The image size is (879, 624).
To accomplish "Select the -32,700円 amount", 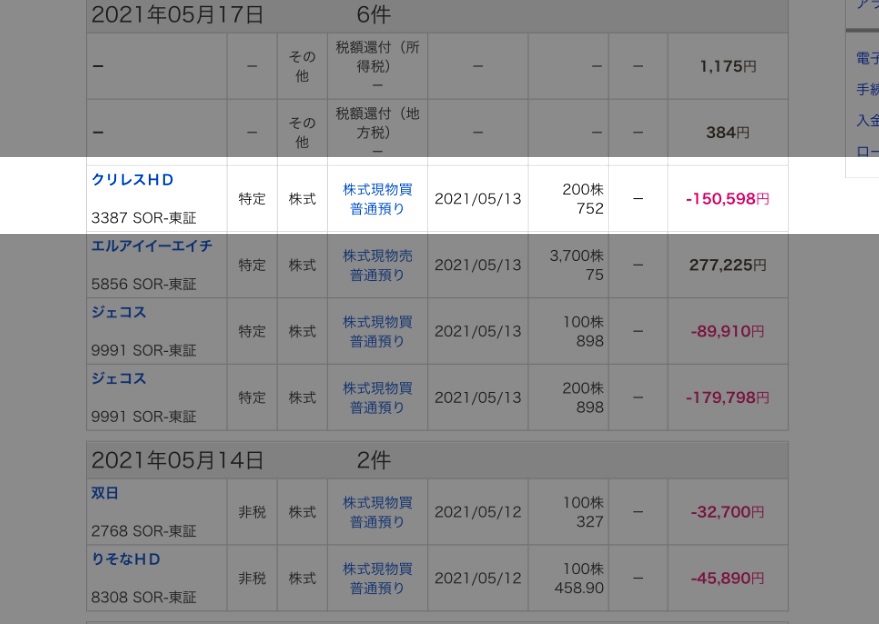I will tap(728, 512).
